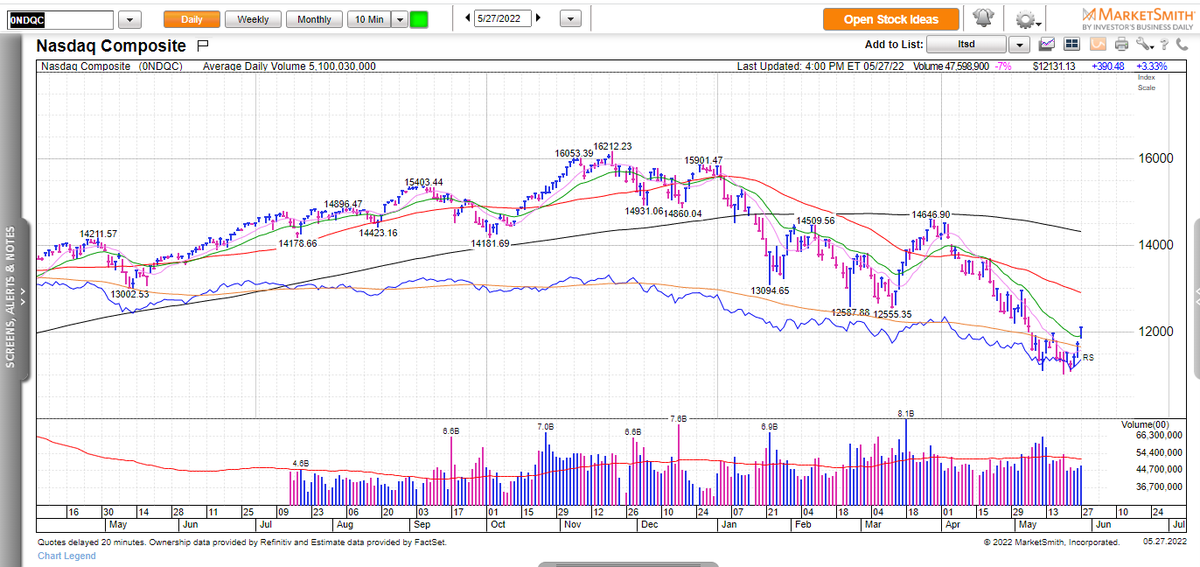Flag the Nasdaq Composite chart
Viewport: 1200px width, 567px height.
tap(203, 45)
